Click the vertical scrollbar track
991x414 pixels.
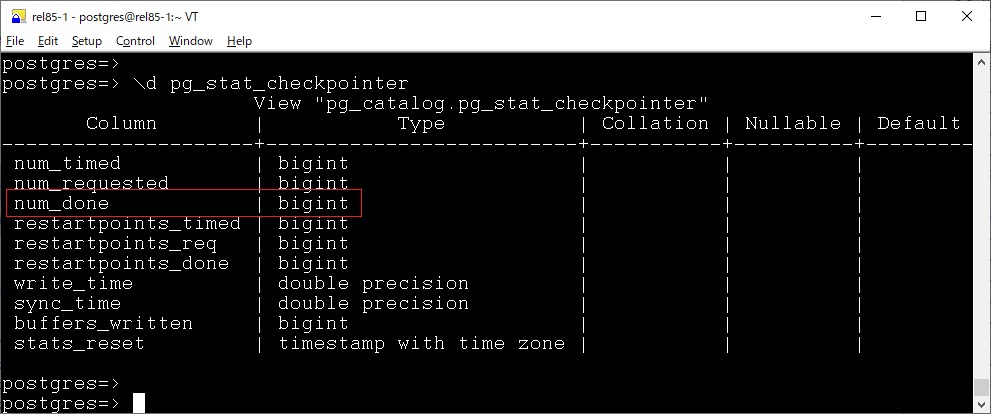982,230
